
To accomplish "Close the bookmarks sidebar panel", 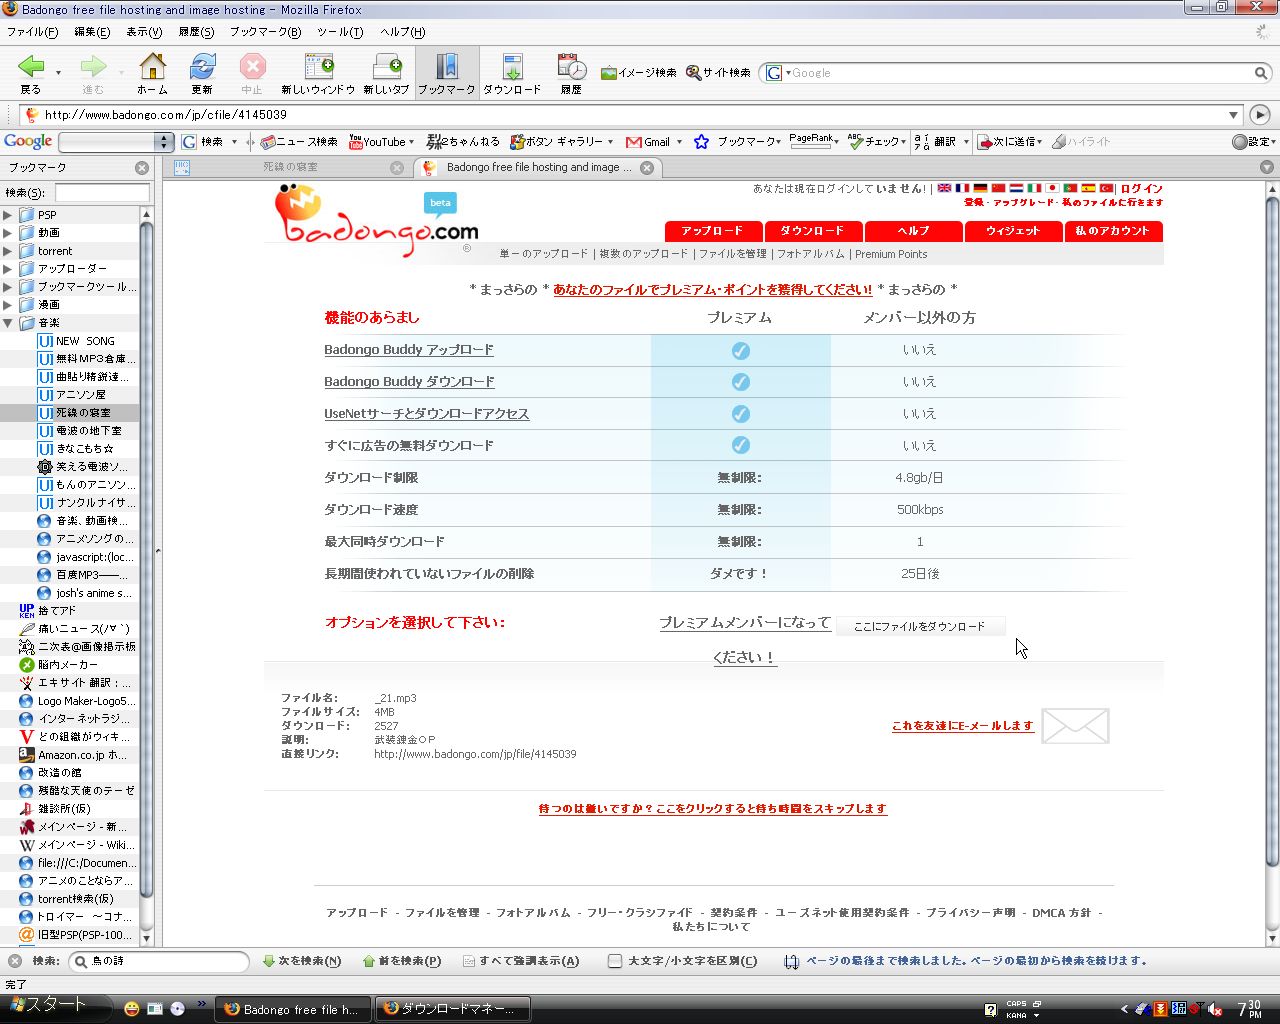I will [142, 168].
